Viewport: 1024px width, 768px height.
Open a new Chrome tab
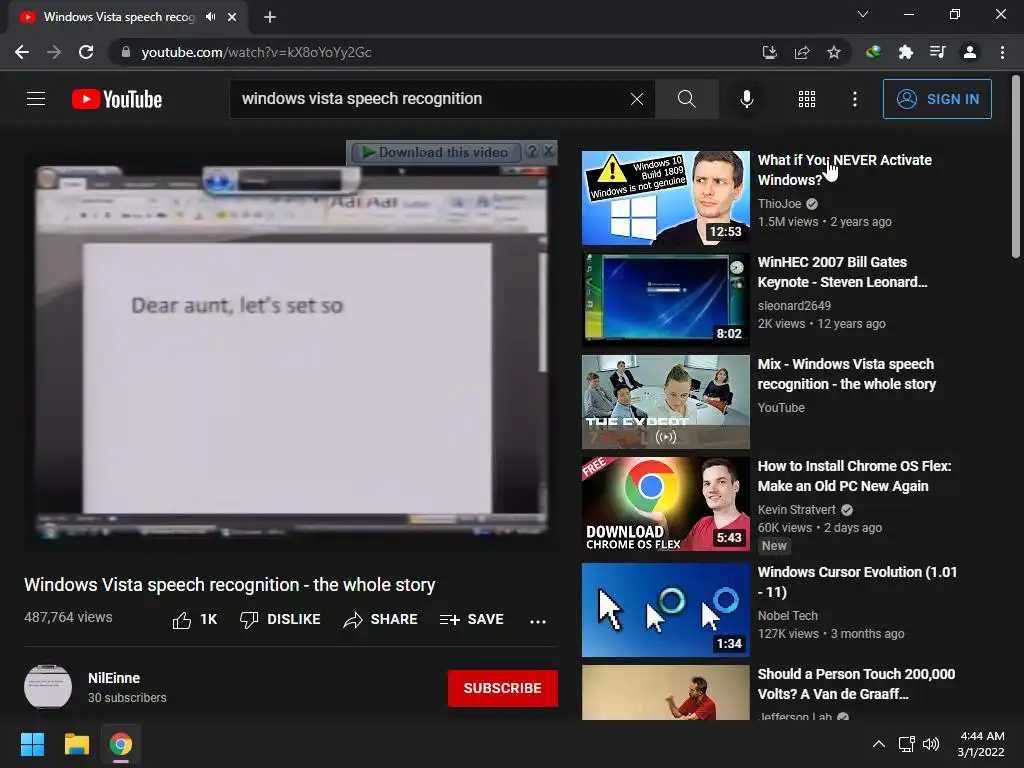[x=270, y=17]
